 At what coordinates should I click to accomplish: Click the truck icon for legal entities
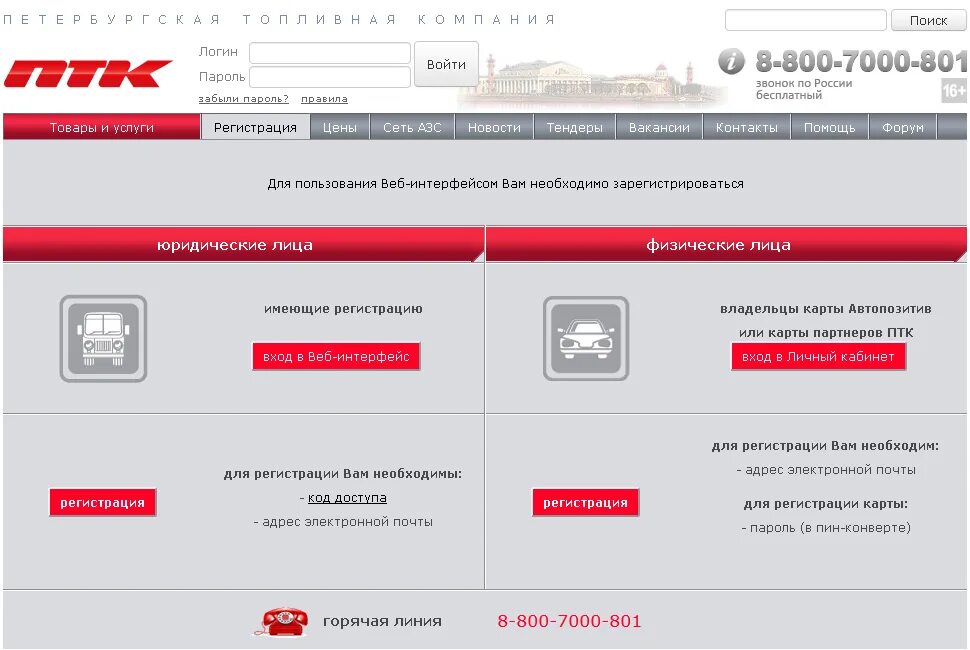(x=102, y=339)
